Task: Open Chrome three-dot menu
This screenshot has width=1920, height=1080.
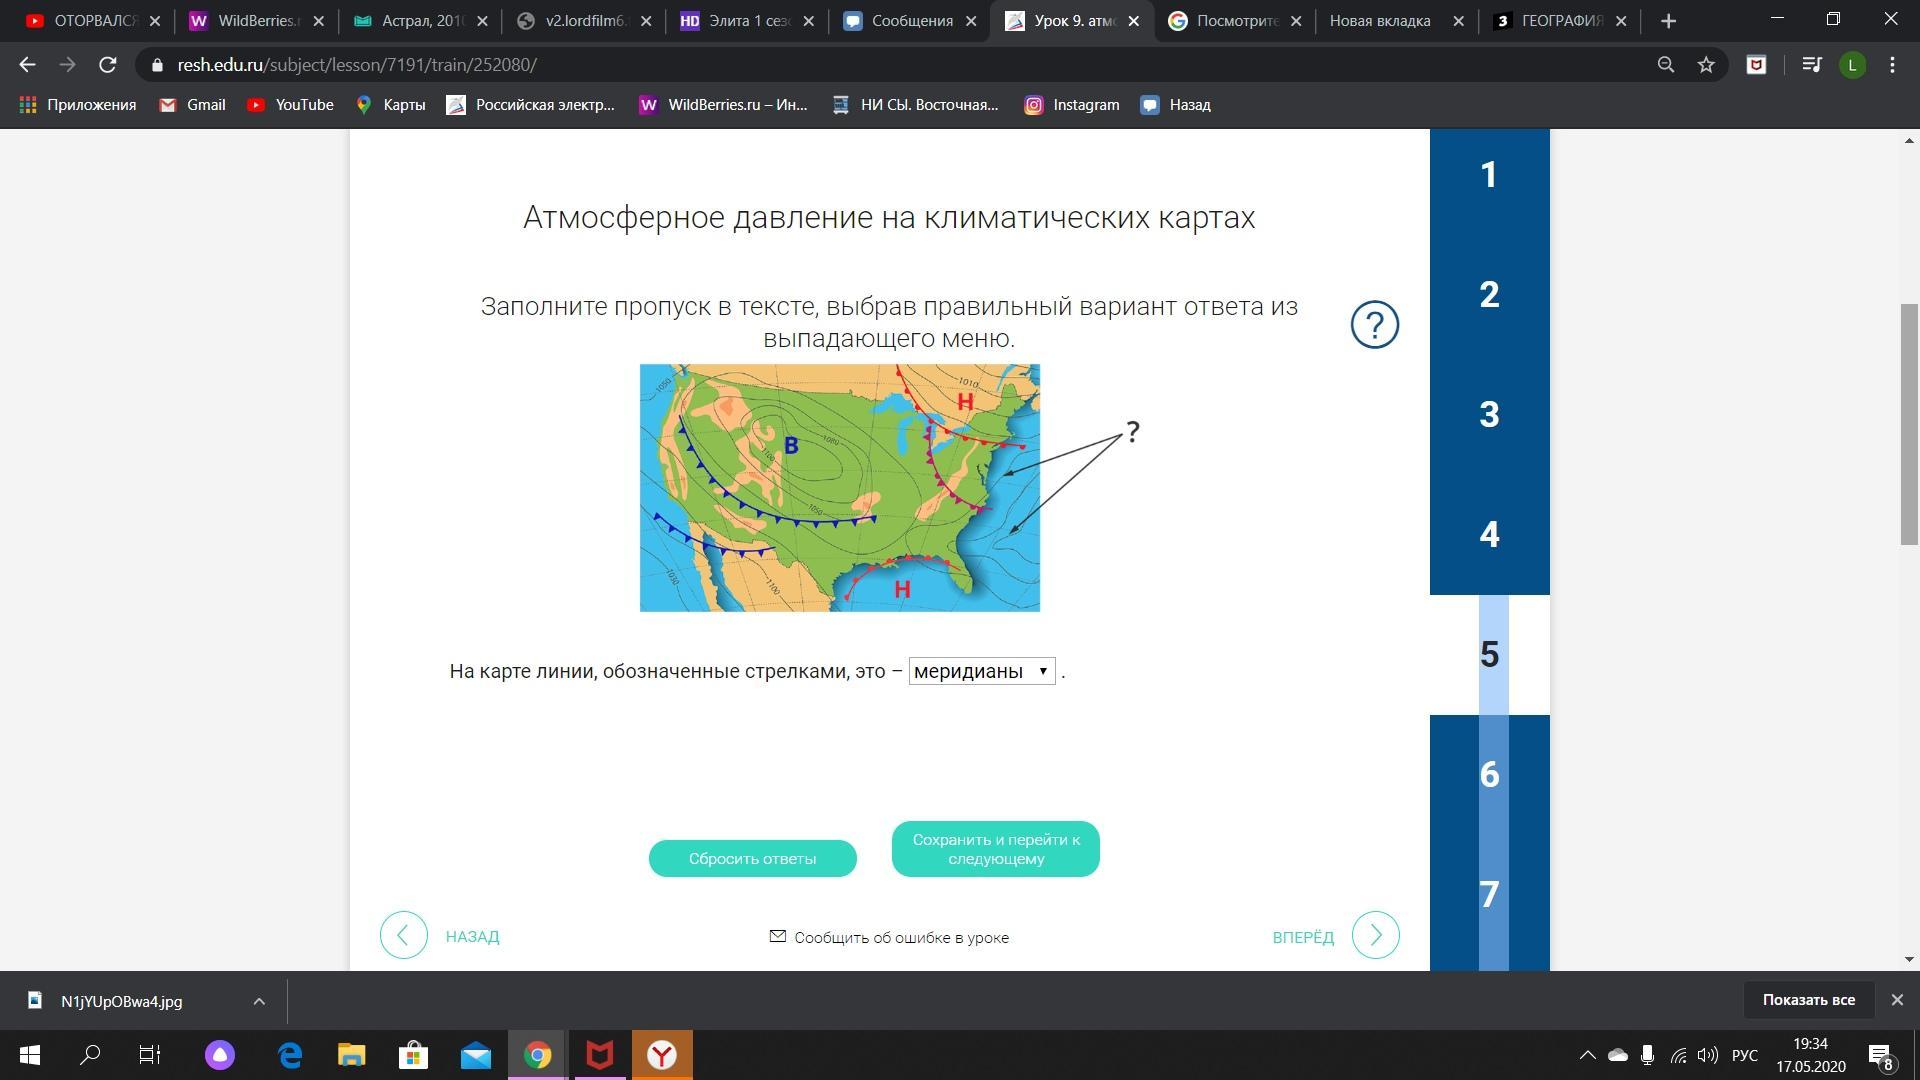Action: (1892, 65)
